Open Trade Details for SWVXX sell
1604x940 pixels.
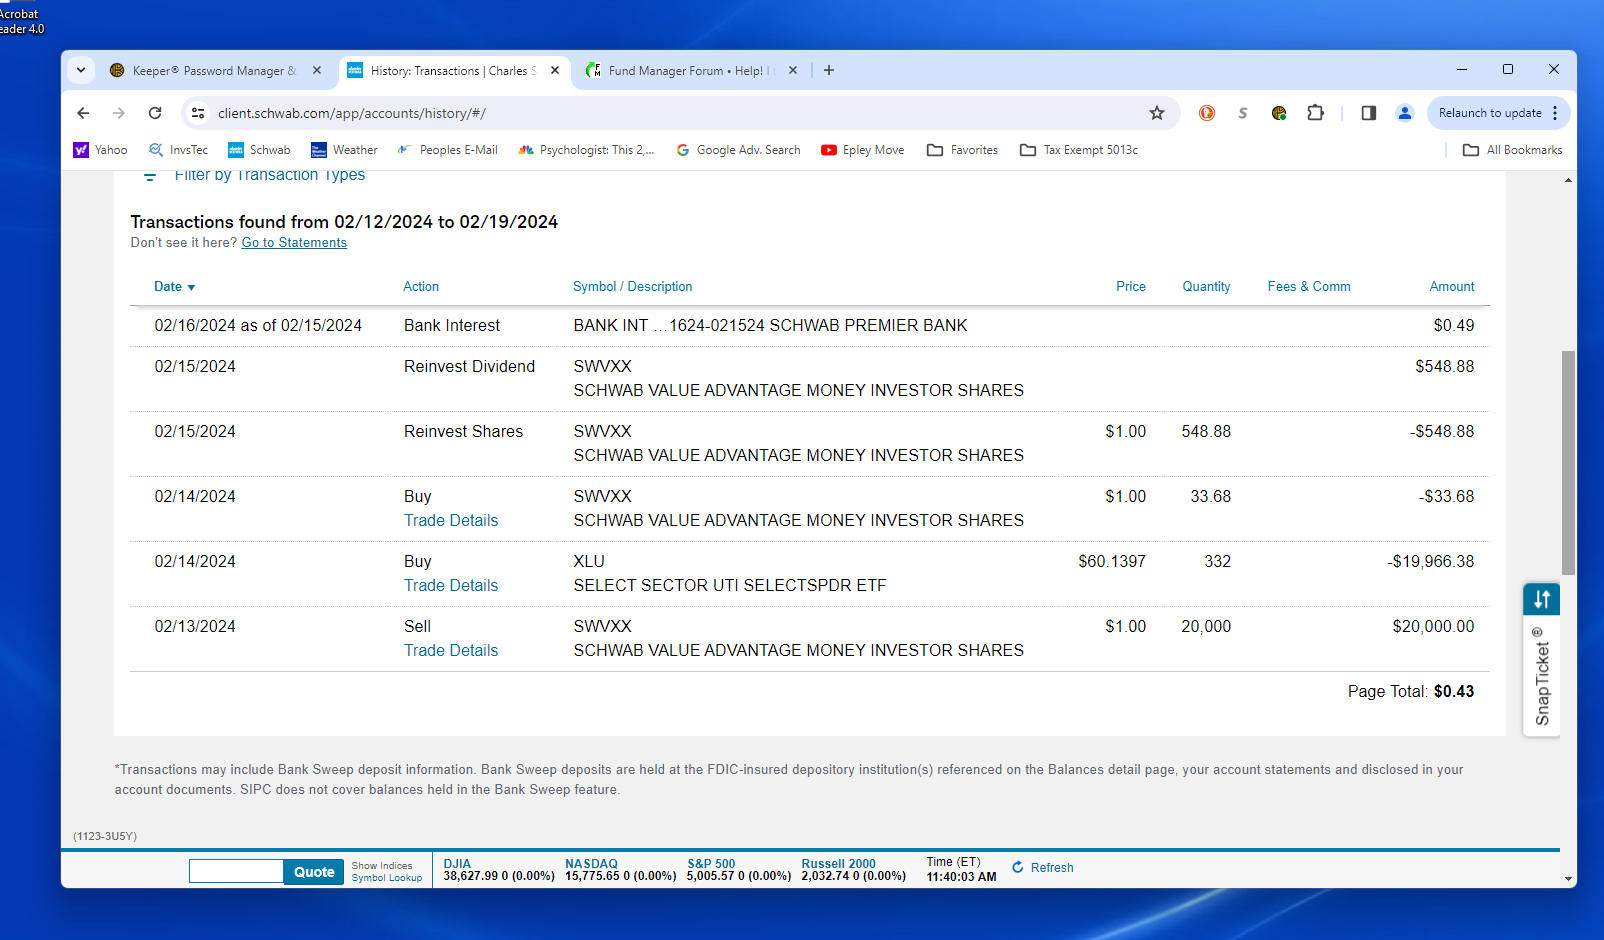tap(451, 651)
